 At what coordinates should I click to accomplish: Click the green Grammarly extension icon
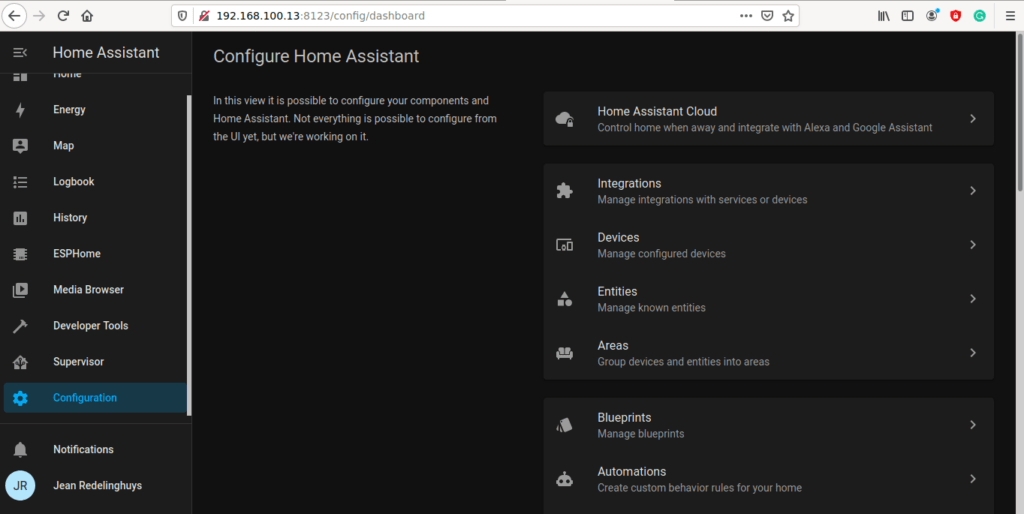(980, 16)
